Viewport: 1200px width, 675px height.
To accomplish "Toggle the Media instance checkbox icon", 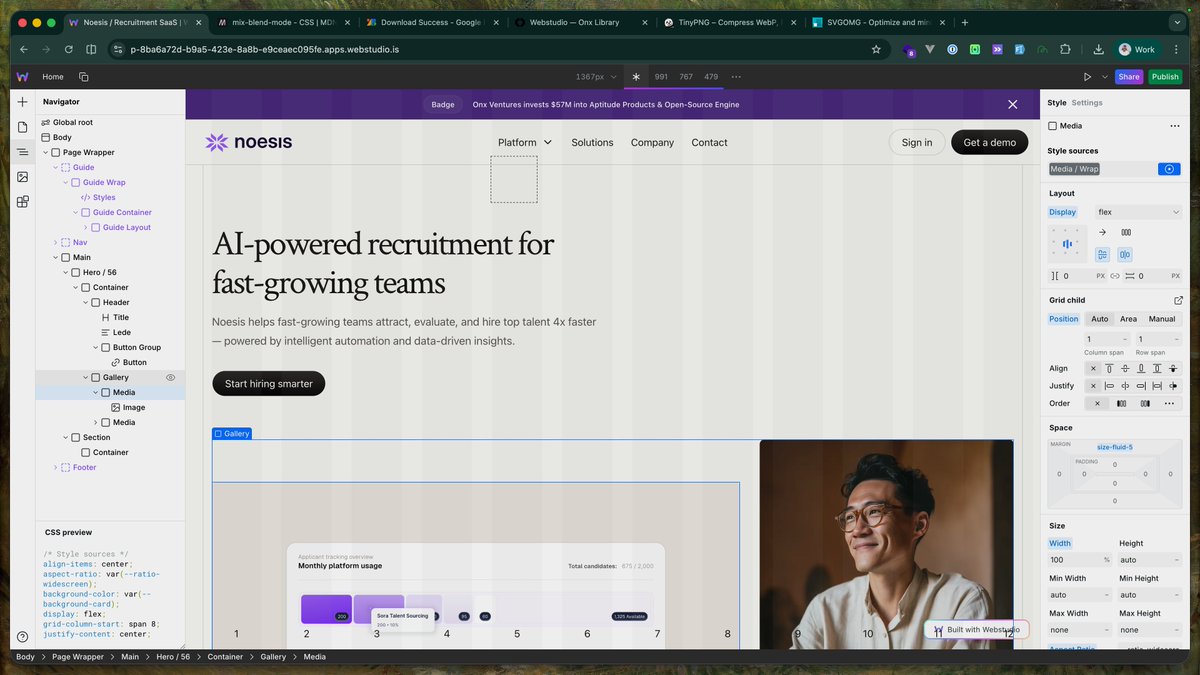I will pyautogui.click(x=1052, y=126).
